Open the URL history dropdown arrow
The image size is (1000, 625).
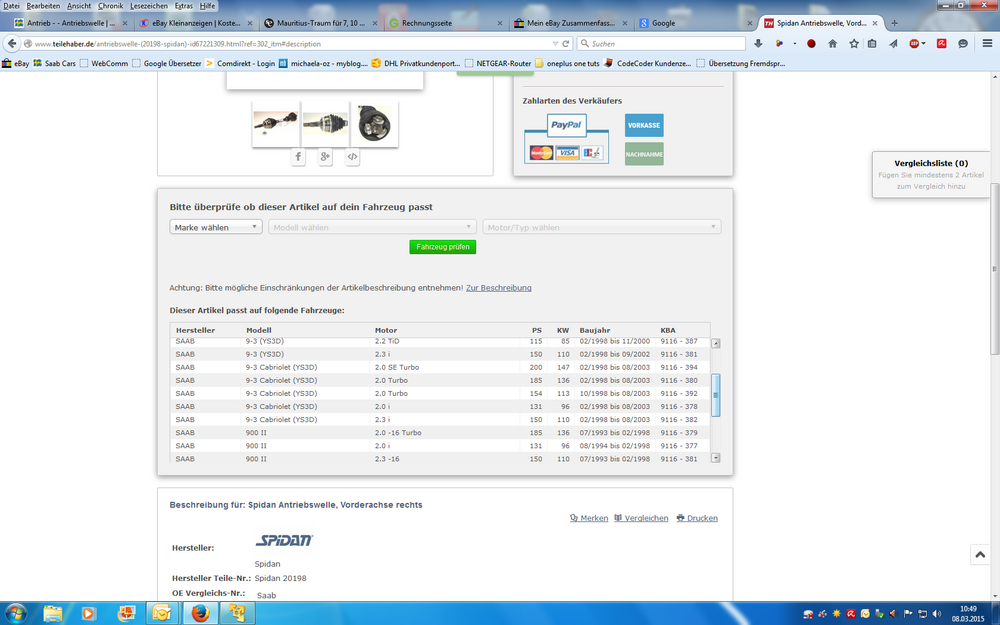(x=555, y=43)
